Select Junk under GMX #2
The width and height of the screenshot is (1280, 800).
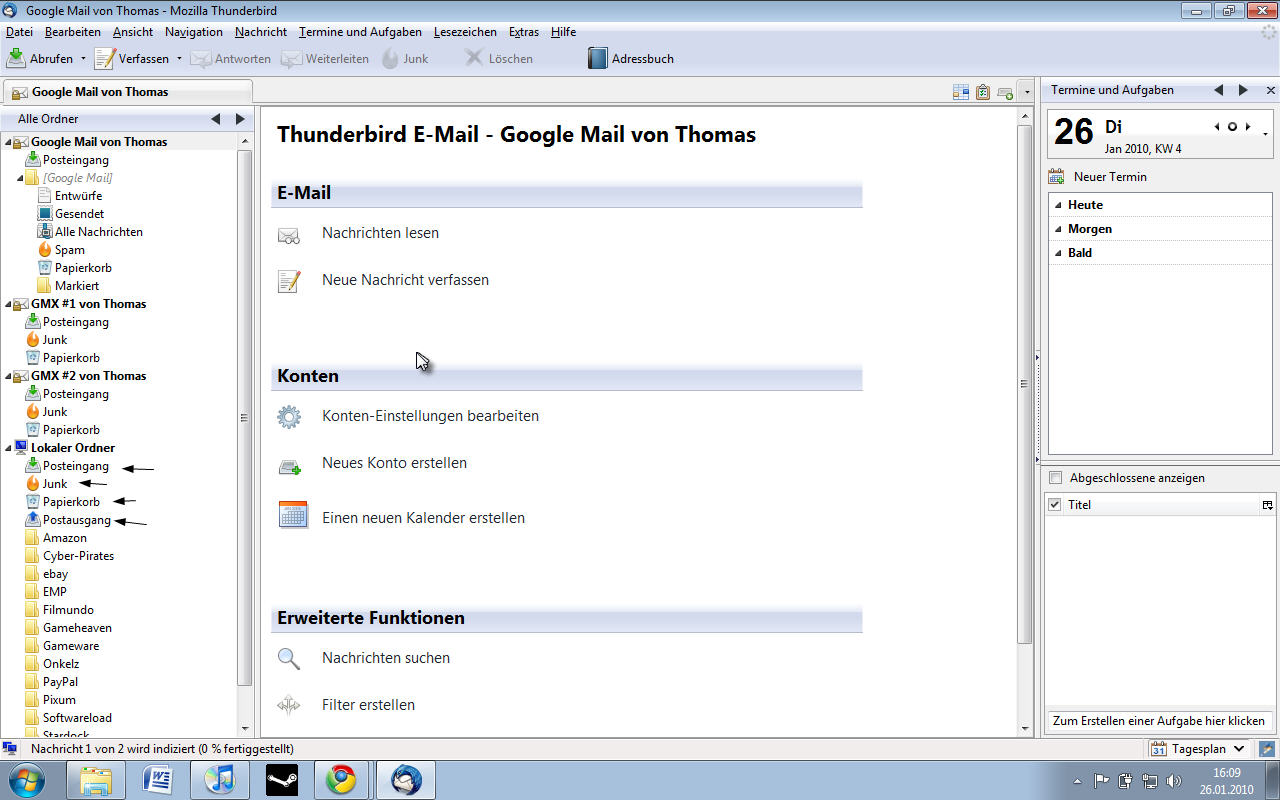(x=55, y=412)
